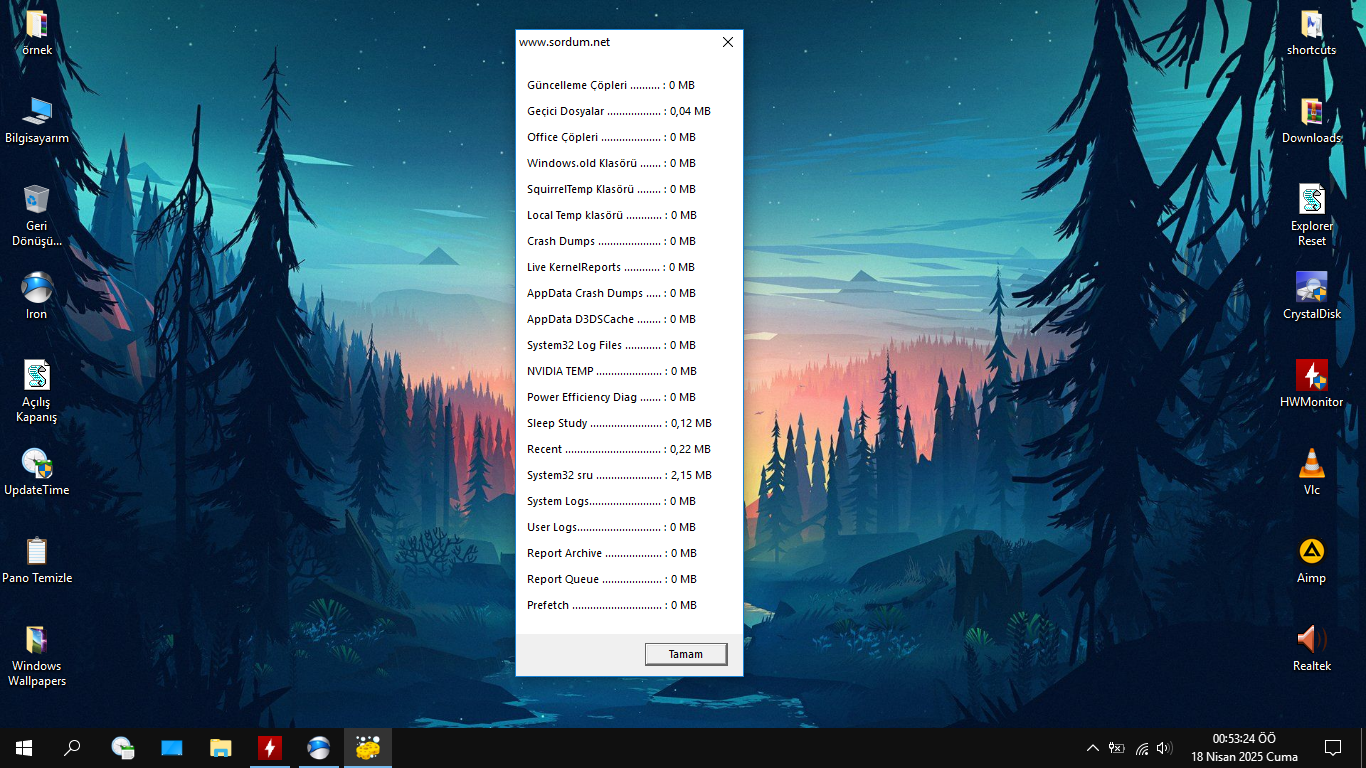Select the Pano Temizle clipboard icon
1366x768 pixels.
point(37,561)
